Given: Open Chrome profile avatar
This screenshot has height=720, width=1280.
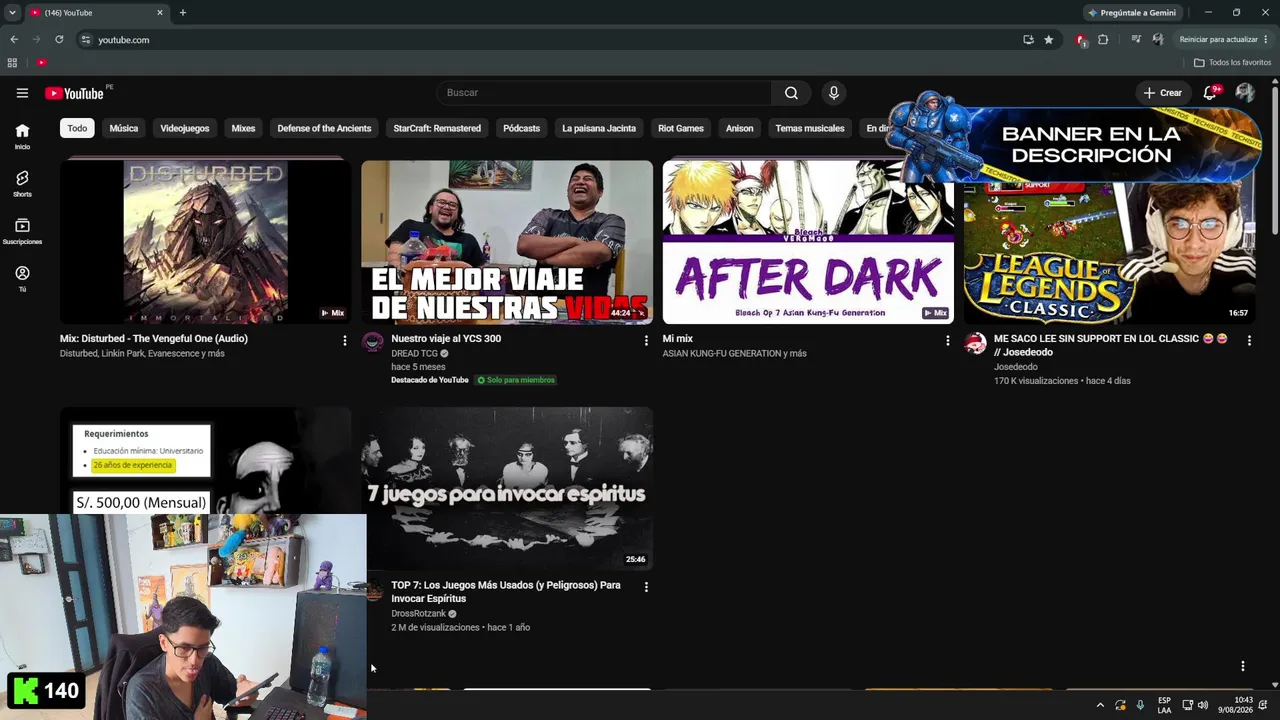Looking at the screenshot, I should [x=1158, y=40].
